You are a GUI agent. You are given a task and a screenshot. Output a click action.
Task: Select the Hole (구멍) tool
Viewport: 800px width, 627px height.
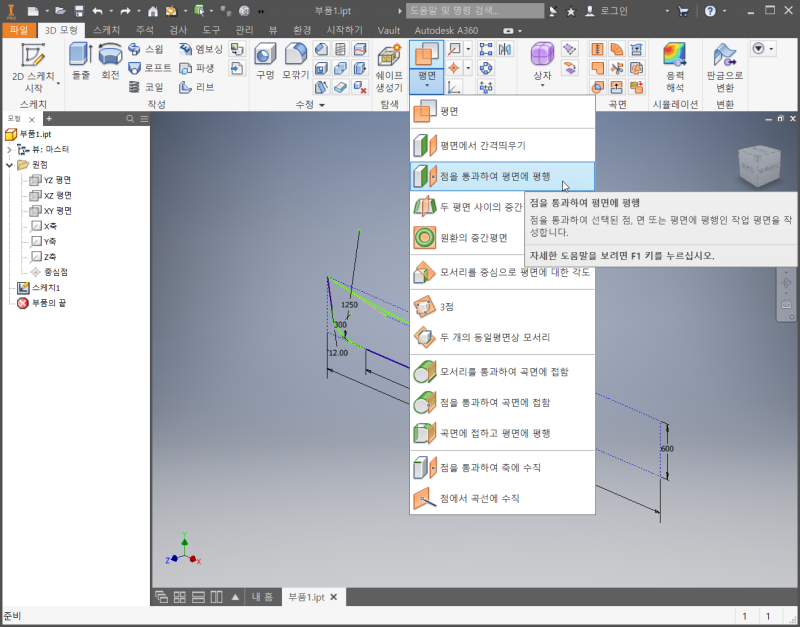(265, 61)
